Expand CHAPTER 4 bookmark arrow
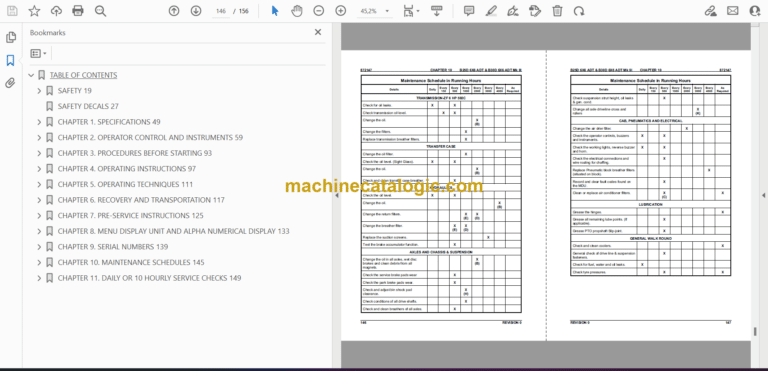 (39, 169)
